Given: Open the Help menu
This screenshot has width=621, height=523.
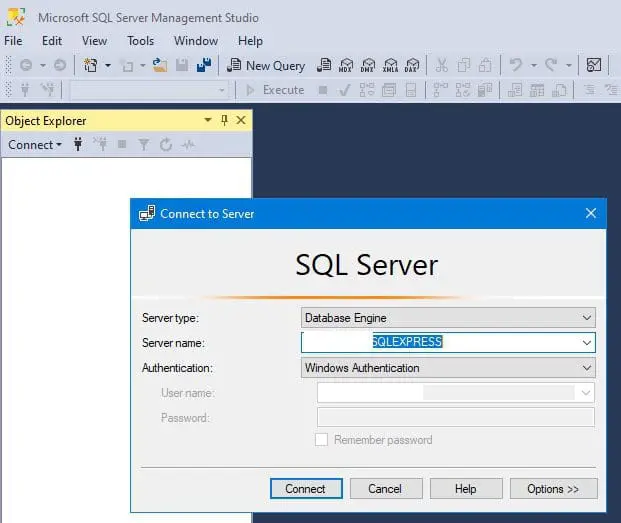Looking at the screenshot, I should (250, 41).
